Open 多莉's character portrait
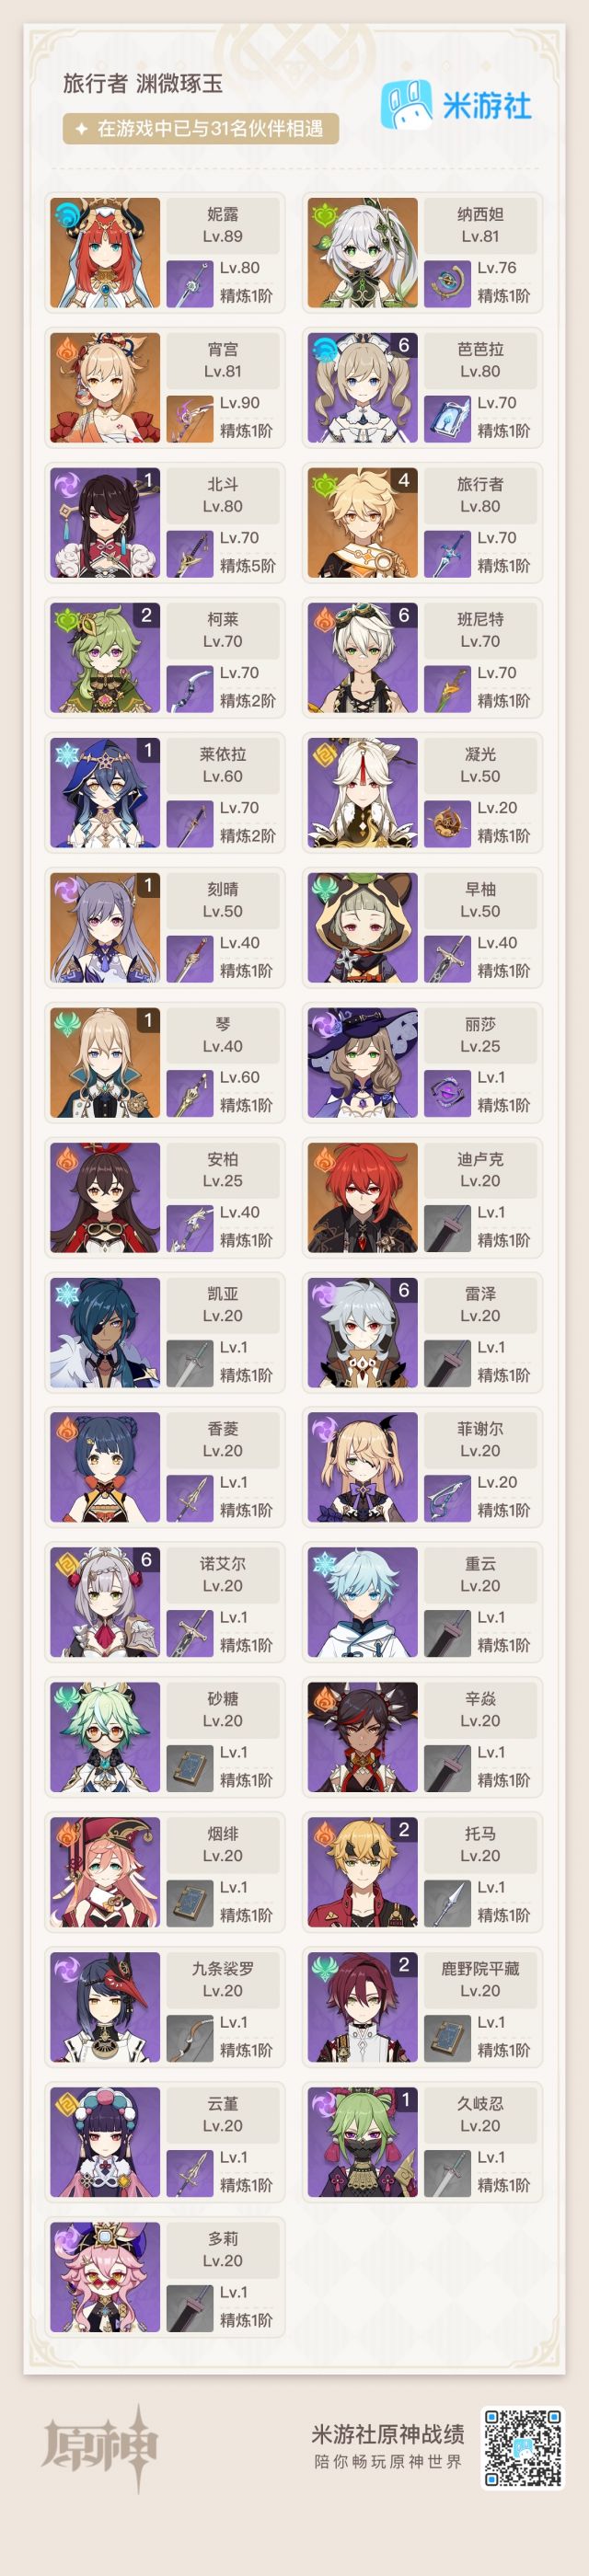The width and height of the screenshot is (589, 2576). point(105,2277)
